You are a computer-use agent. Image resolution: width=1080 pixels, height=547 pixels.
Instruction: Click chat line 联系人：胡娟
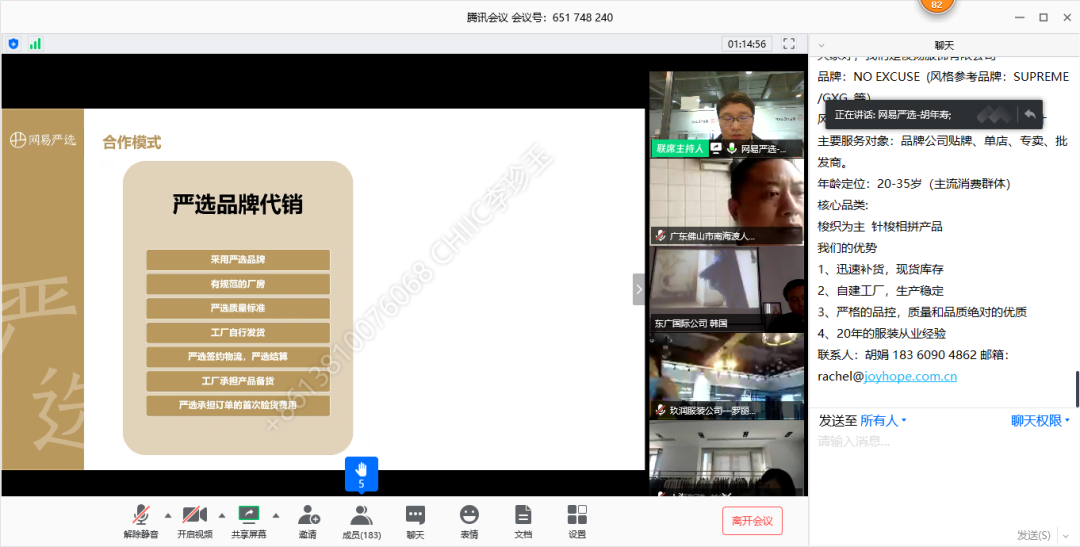point(913,355)
